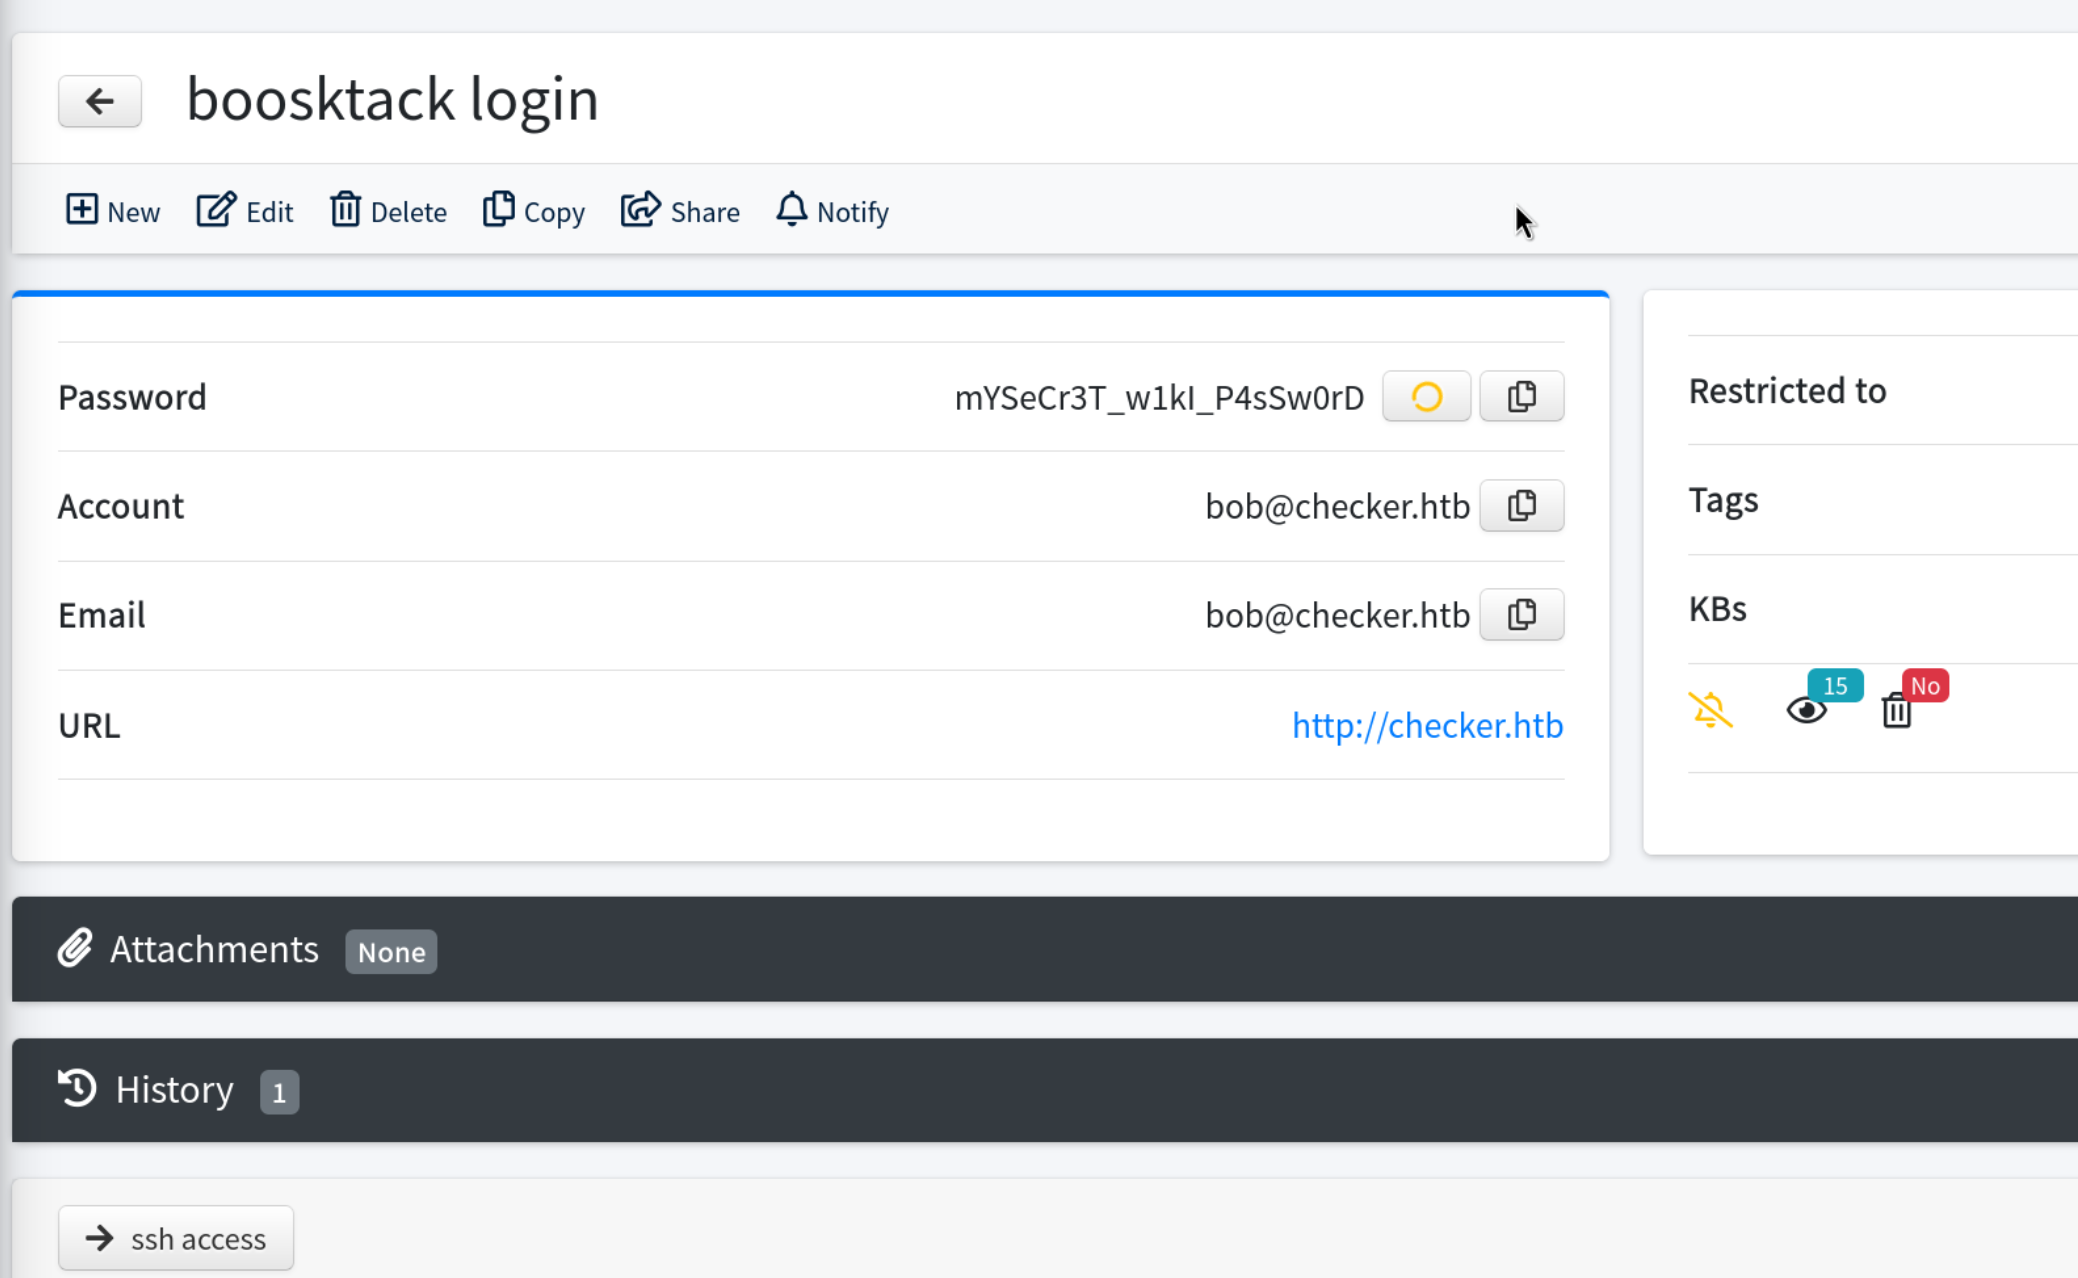Expand the Attachments section
Image resolution: width=2078 pixels, height=1278 pixels.
click(x=214, y=949)
